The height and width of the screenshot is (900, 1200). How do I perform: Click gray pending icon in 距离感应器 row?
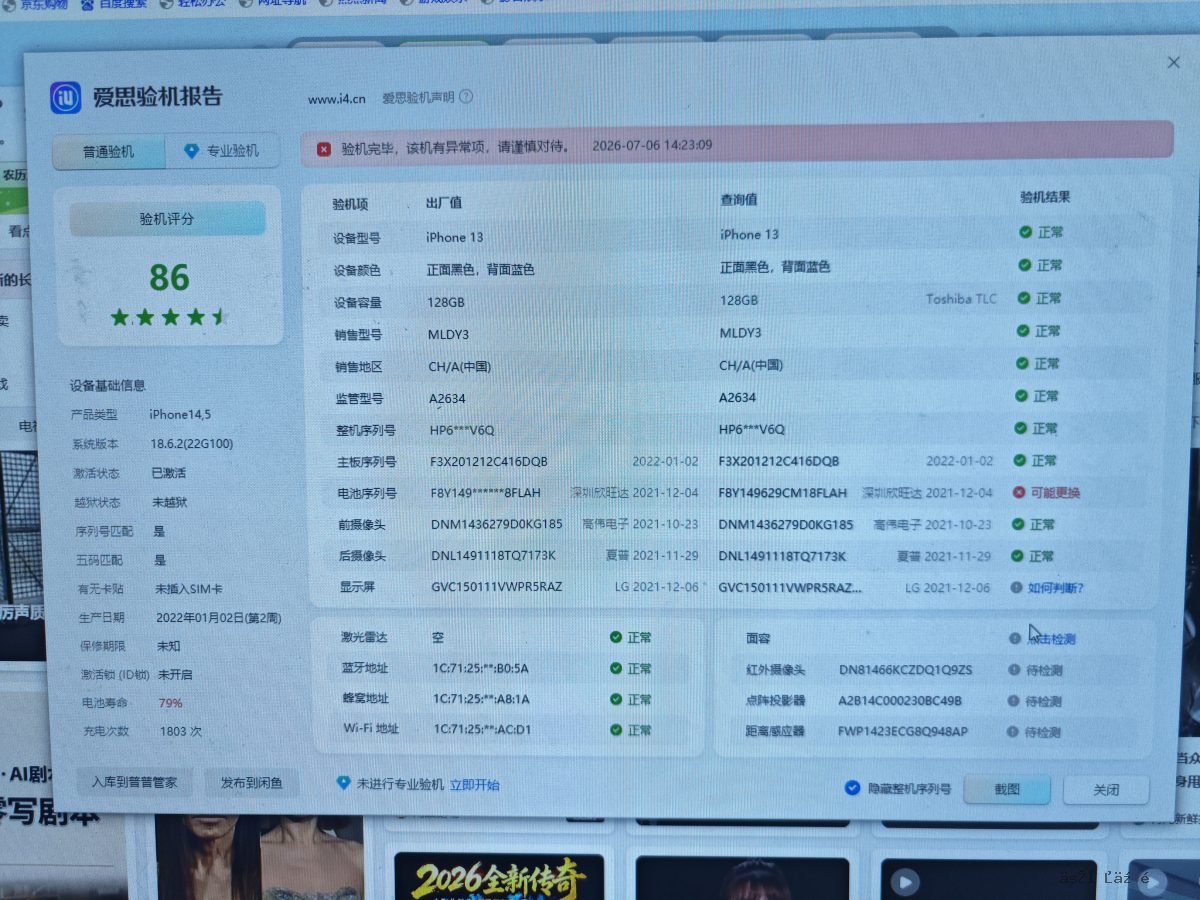click(1012, 732)
